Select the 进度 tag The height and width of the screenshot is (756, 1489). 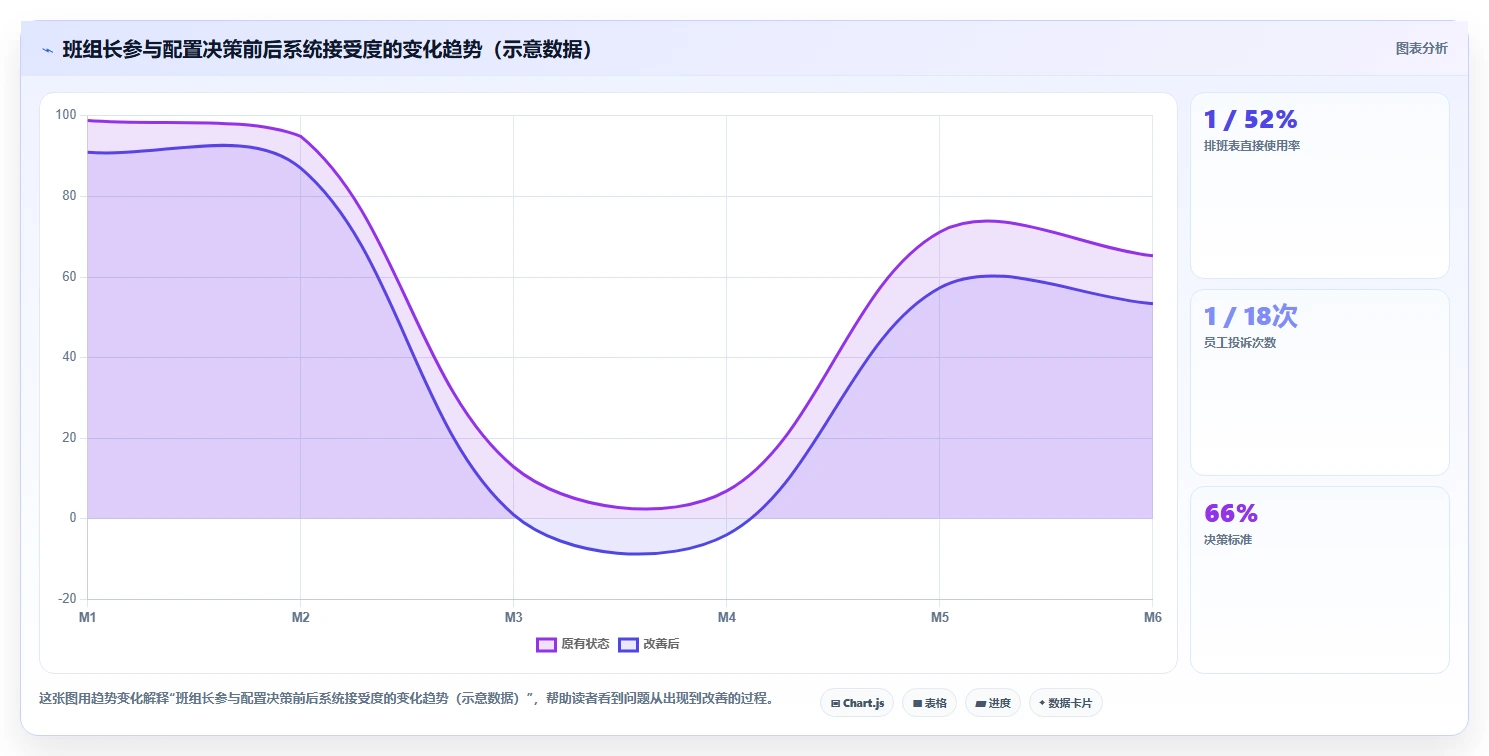pyautogui.click(x=993, y=703)
